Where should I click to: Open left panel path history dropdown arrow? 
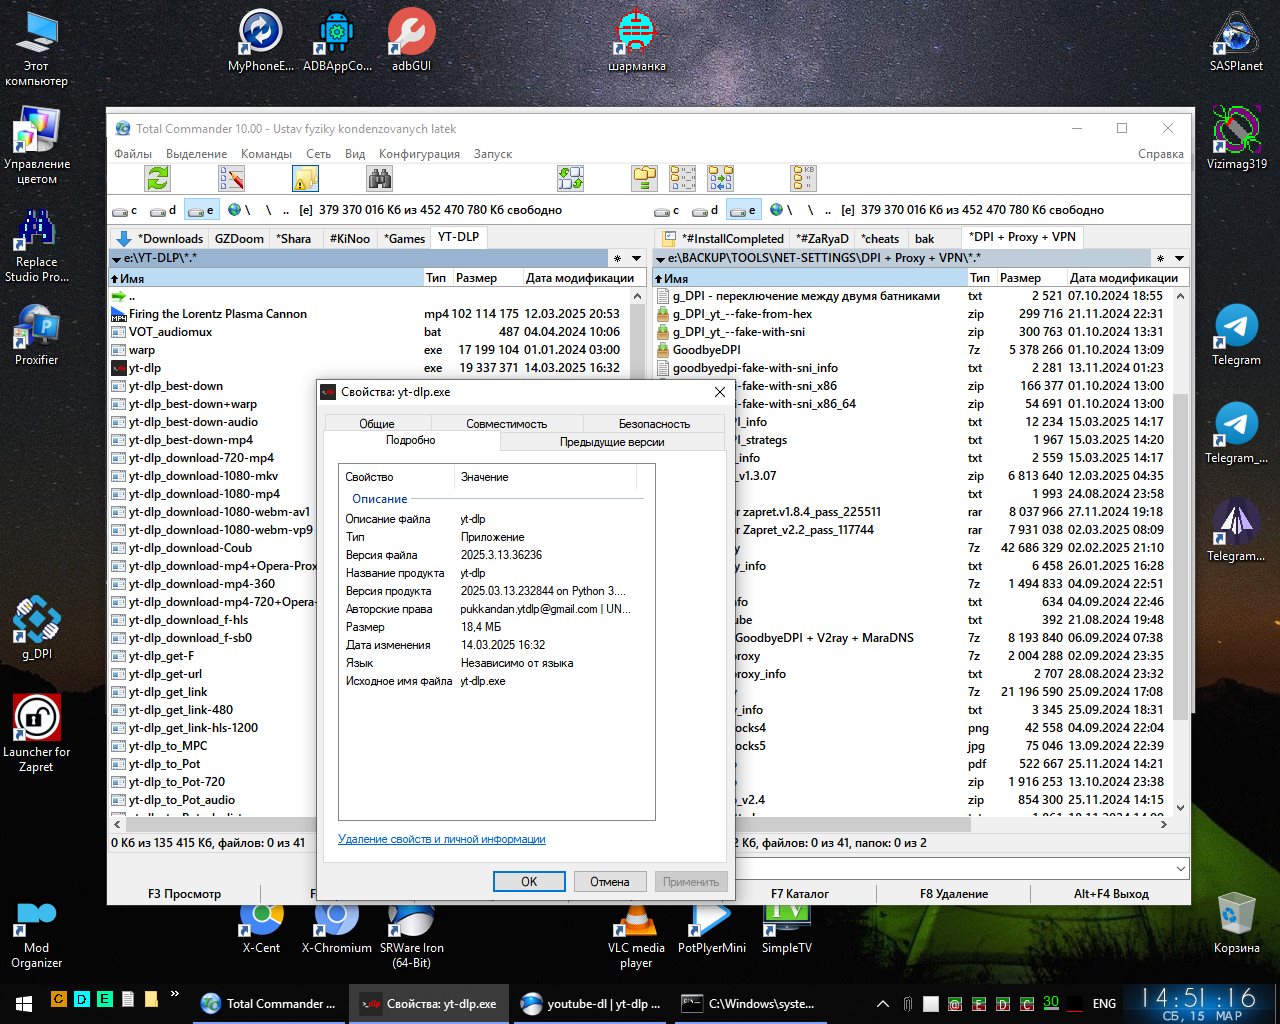(x=636, y=258)
